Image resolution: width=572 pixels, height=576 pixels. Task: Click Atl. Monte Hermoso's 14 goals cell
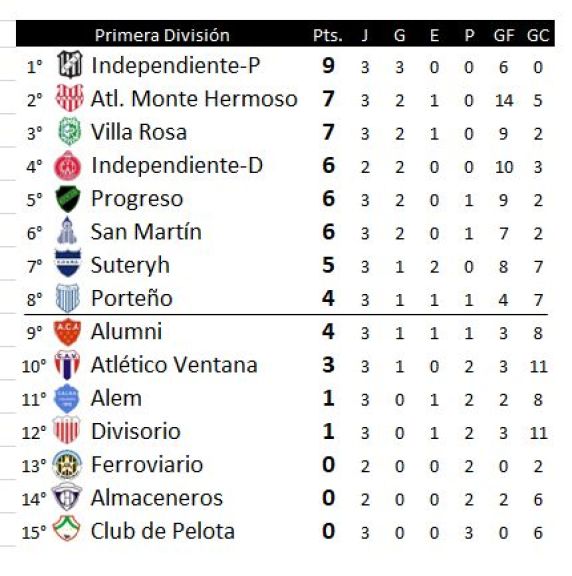click(x=504, y=100)
